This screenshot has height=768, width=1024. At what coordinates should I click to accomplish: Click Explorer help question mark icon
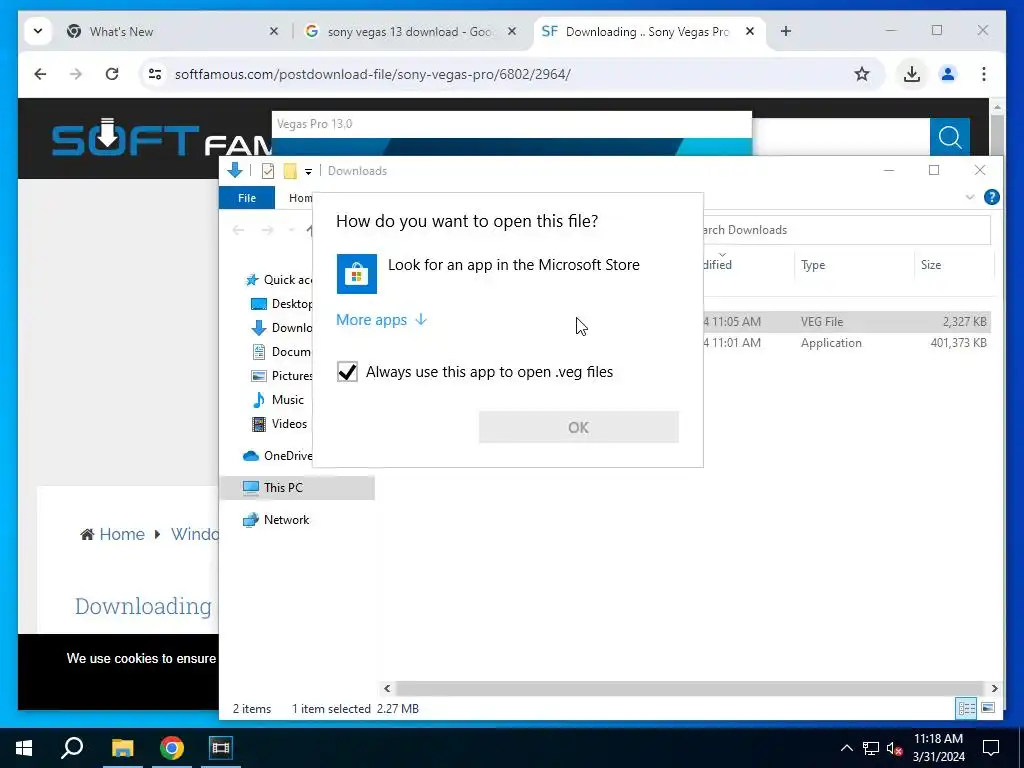tap(991, 197)
